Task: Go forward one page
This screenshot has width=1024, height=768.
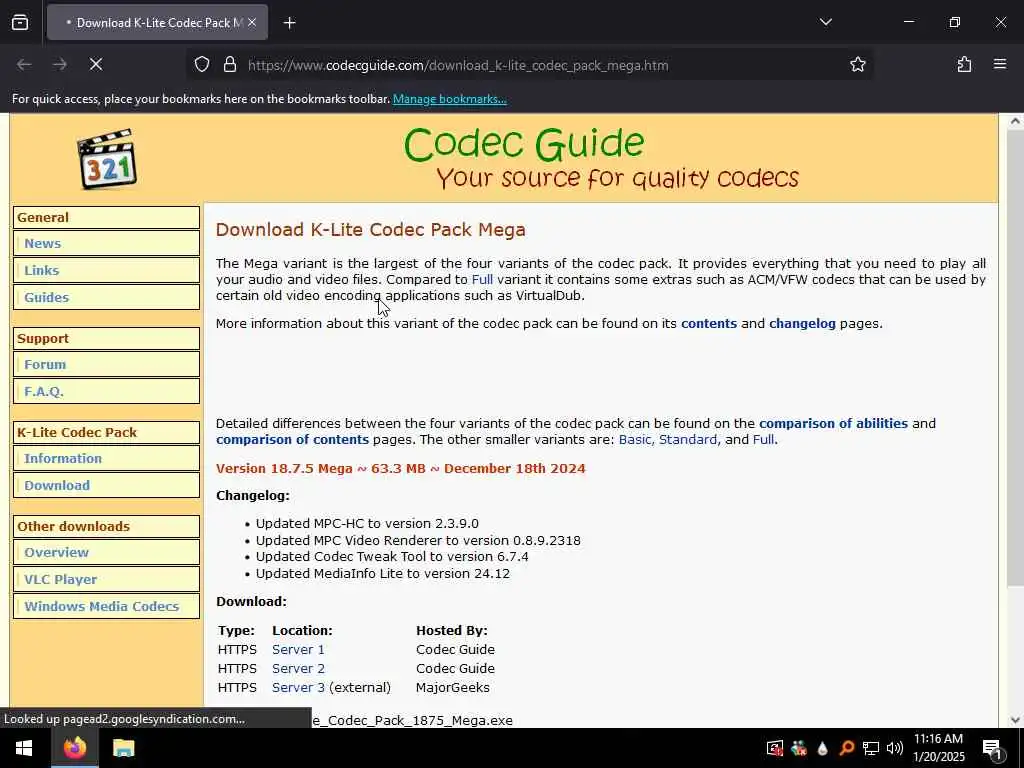Action: 59,64
